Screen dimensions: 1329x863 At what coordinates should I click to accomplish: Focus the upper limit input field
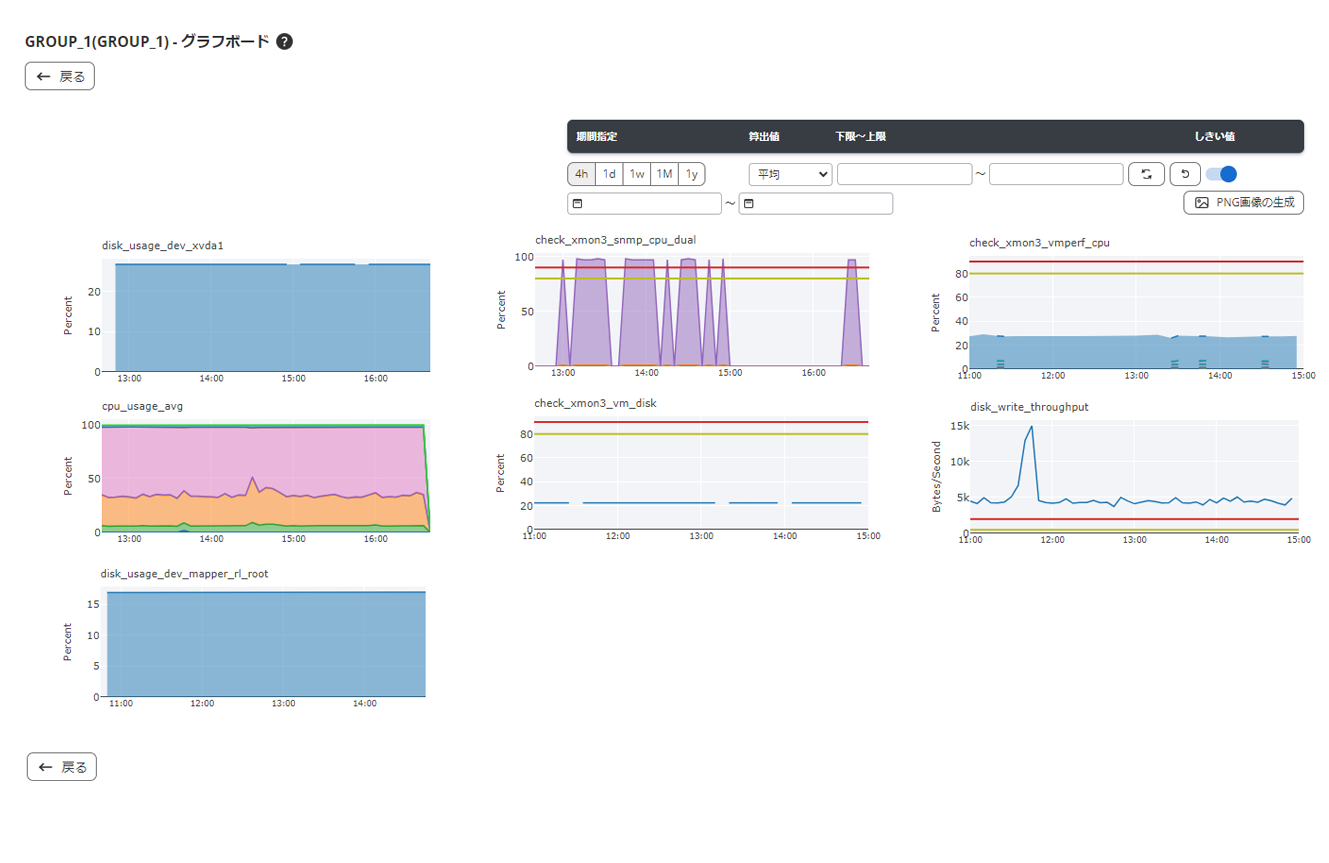(1056, 174)
